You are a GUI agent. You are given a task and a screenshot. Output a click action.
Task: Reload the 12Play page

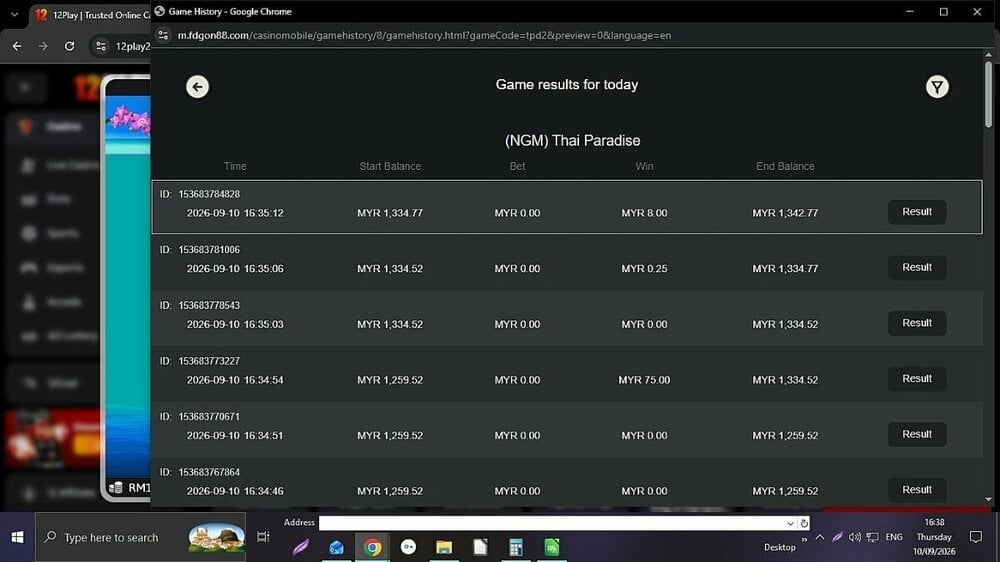[70, 46]
